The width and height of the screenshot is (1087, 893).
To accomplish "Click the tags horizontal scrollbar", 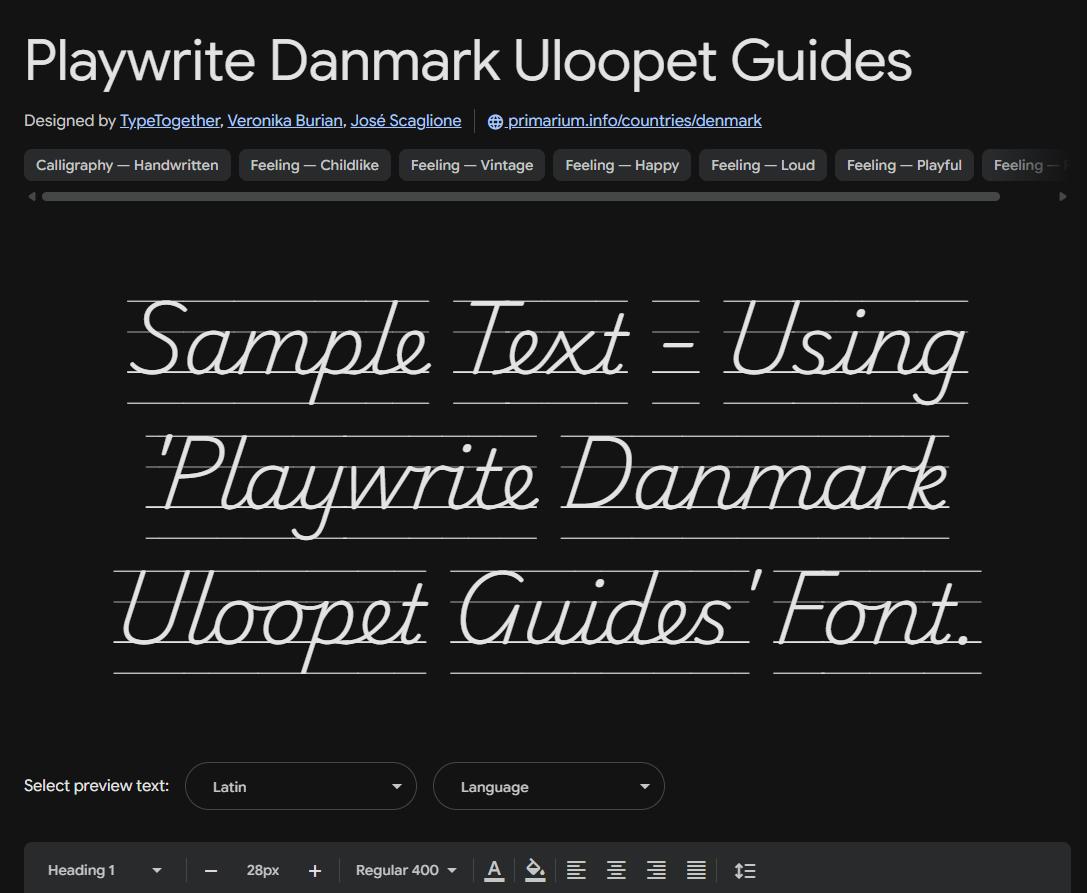I will 521,197.
